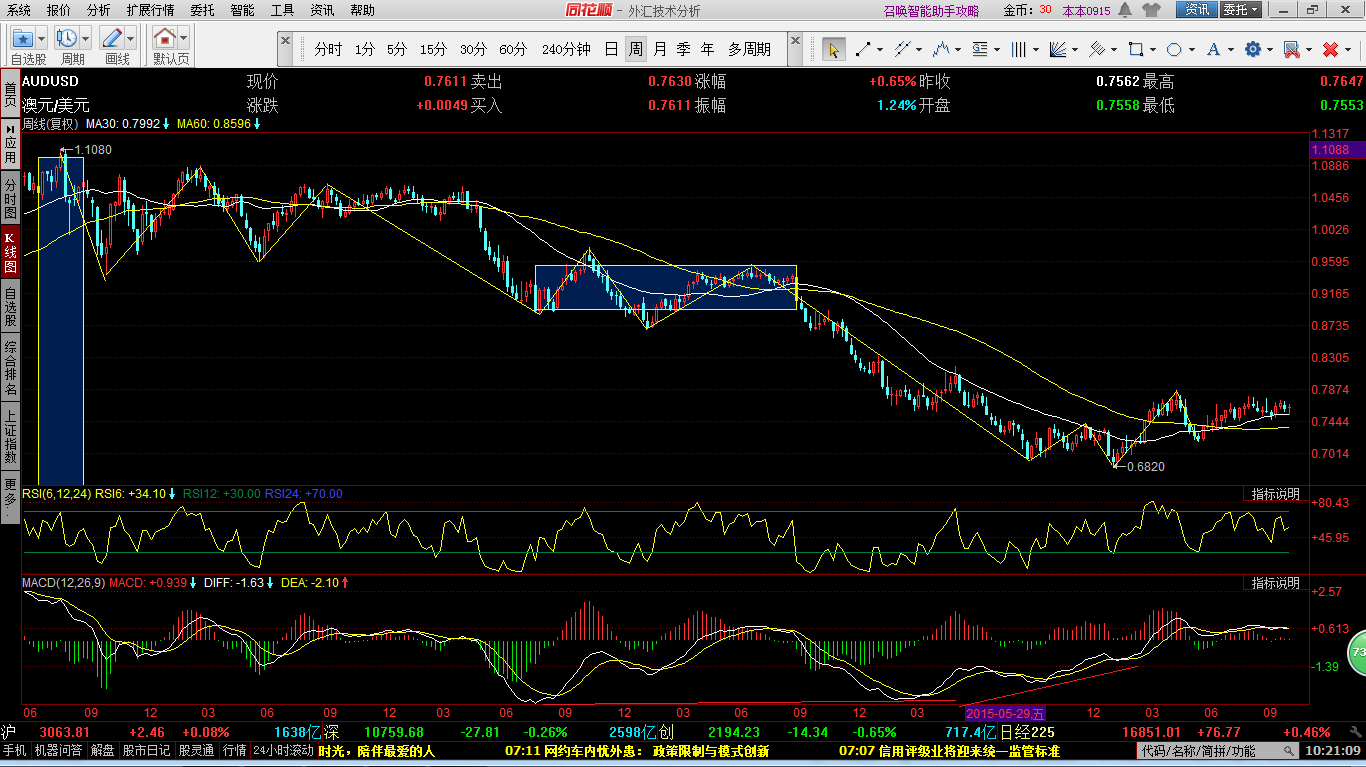Open the 上证指数 side tab

10,435
